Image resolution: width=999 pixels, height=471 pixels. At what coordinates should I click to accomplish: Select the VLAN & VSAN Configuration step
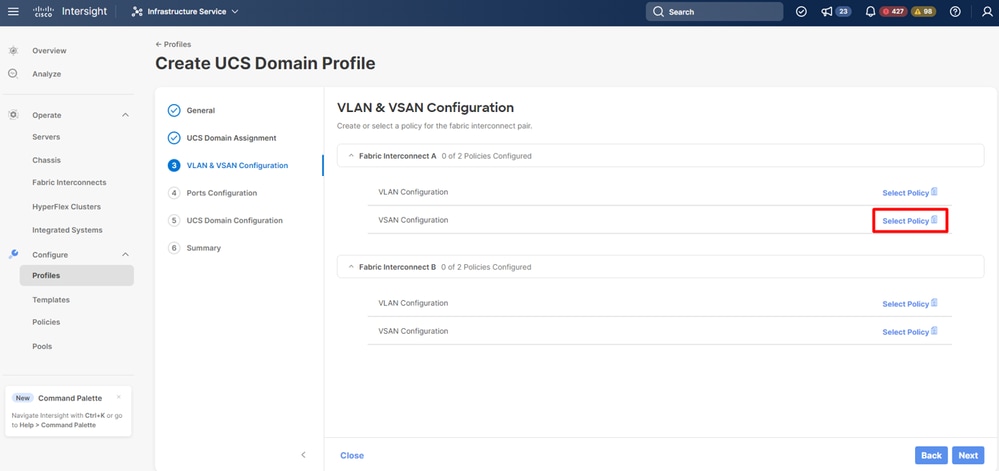[237, 166]
